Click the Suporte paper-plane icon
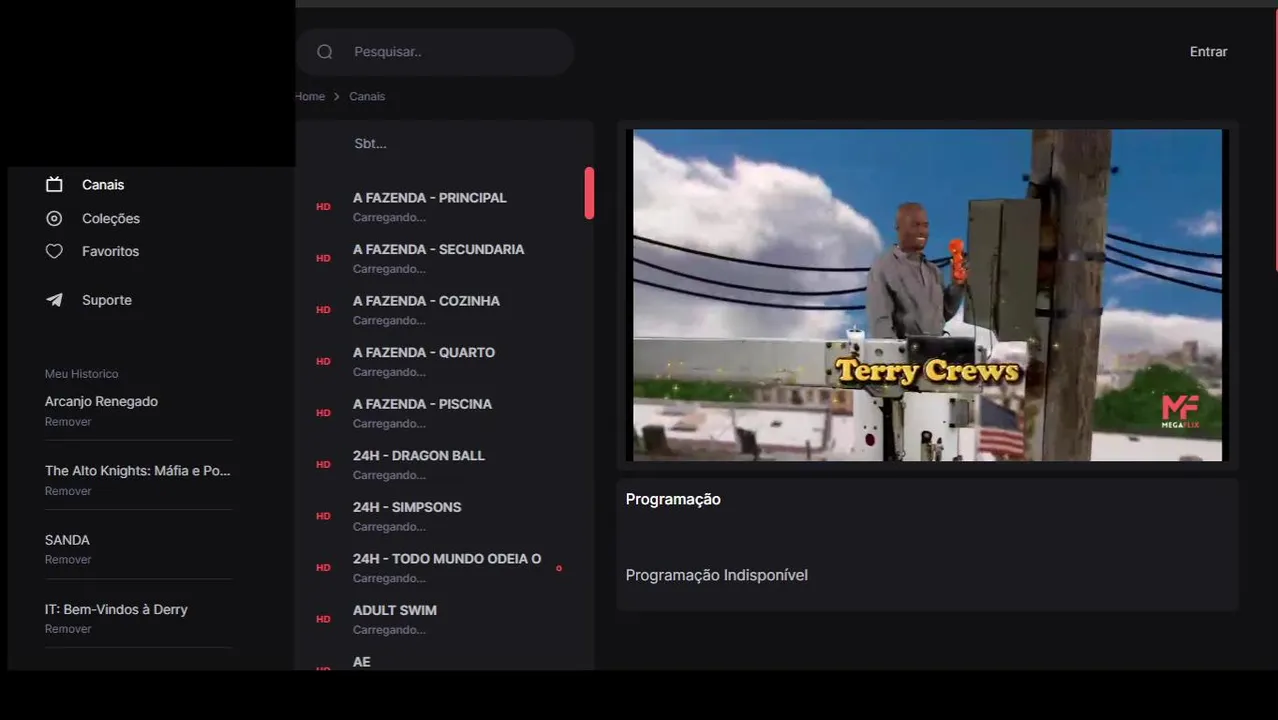 click(54, 300)
